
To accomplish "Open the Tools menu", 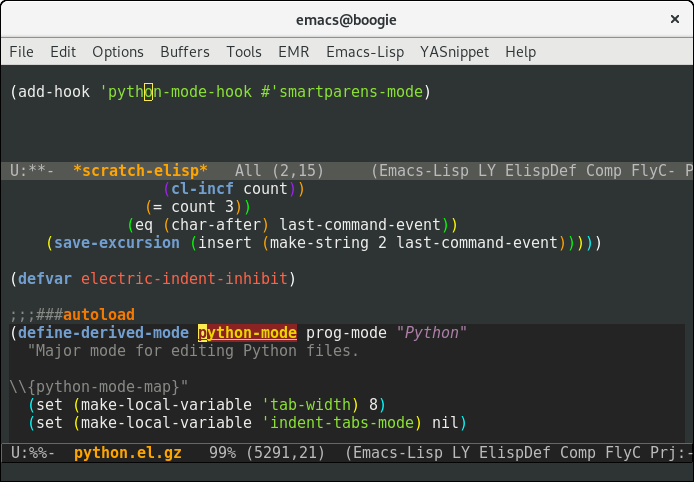I will point(244,52).
